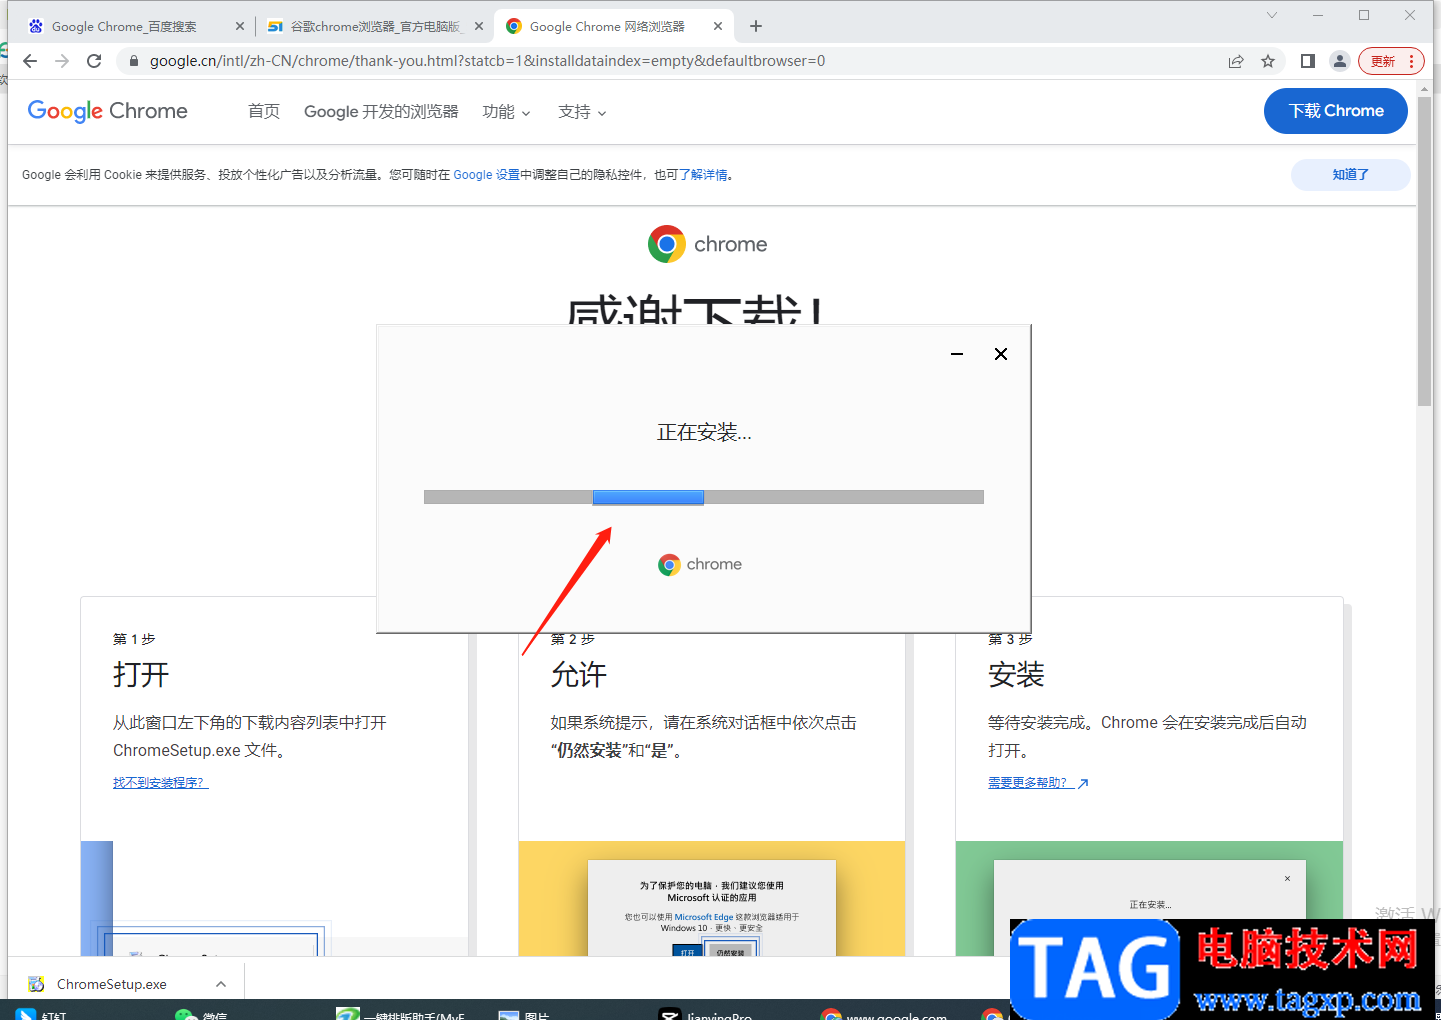
Task: Click the yellow step 2 illustration thumbnail
Action: click(712, 898)
